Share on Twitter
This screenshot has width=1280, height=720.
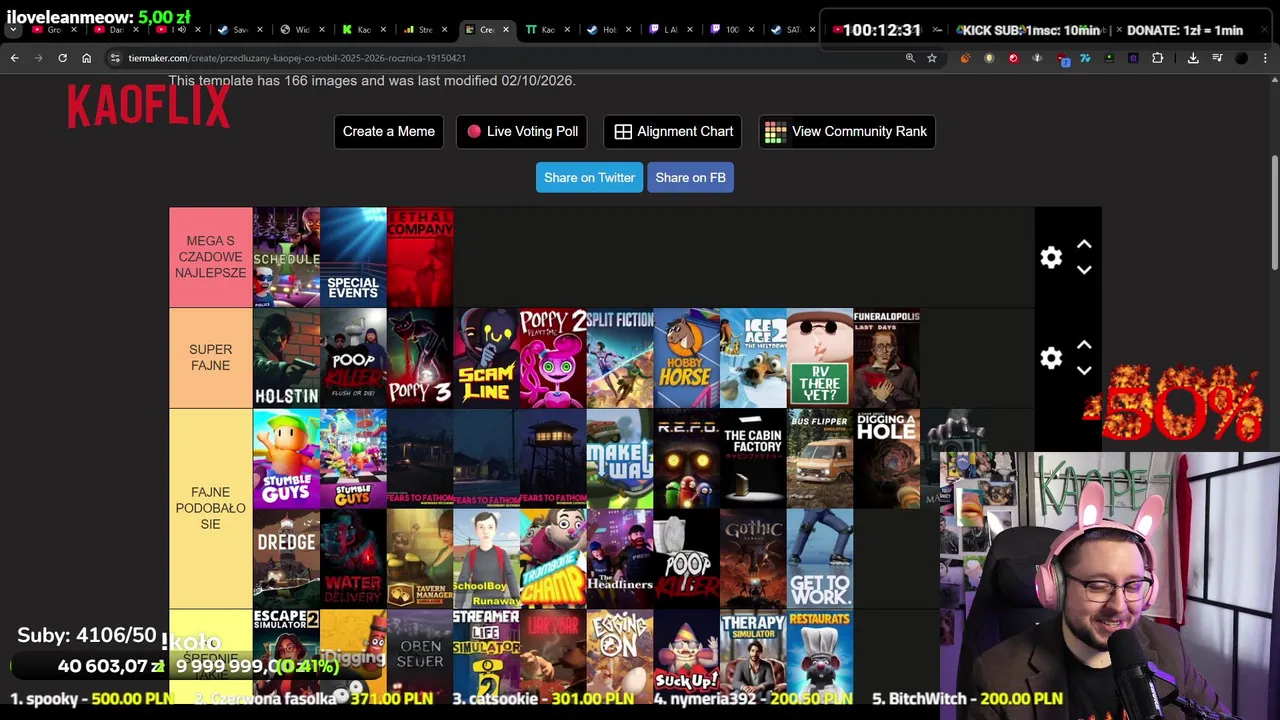point(589,178)
